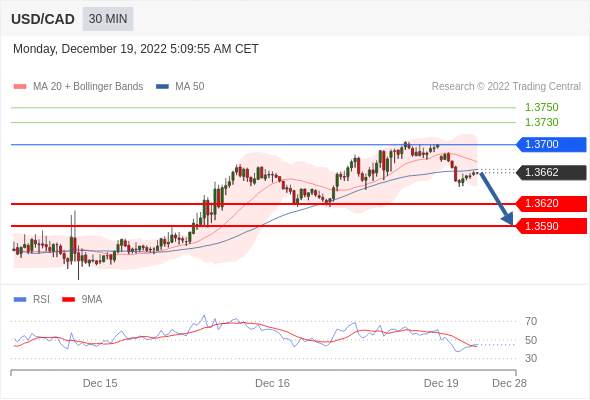Image resolution: width=590 pixels, height=400 pixels.
Task: Click the RSI legend label
Action: [x=41, y=300]
